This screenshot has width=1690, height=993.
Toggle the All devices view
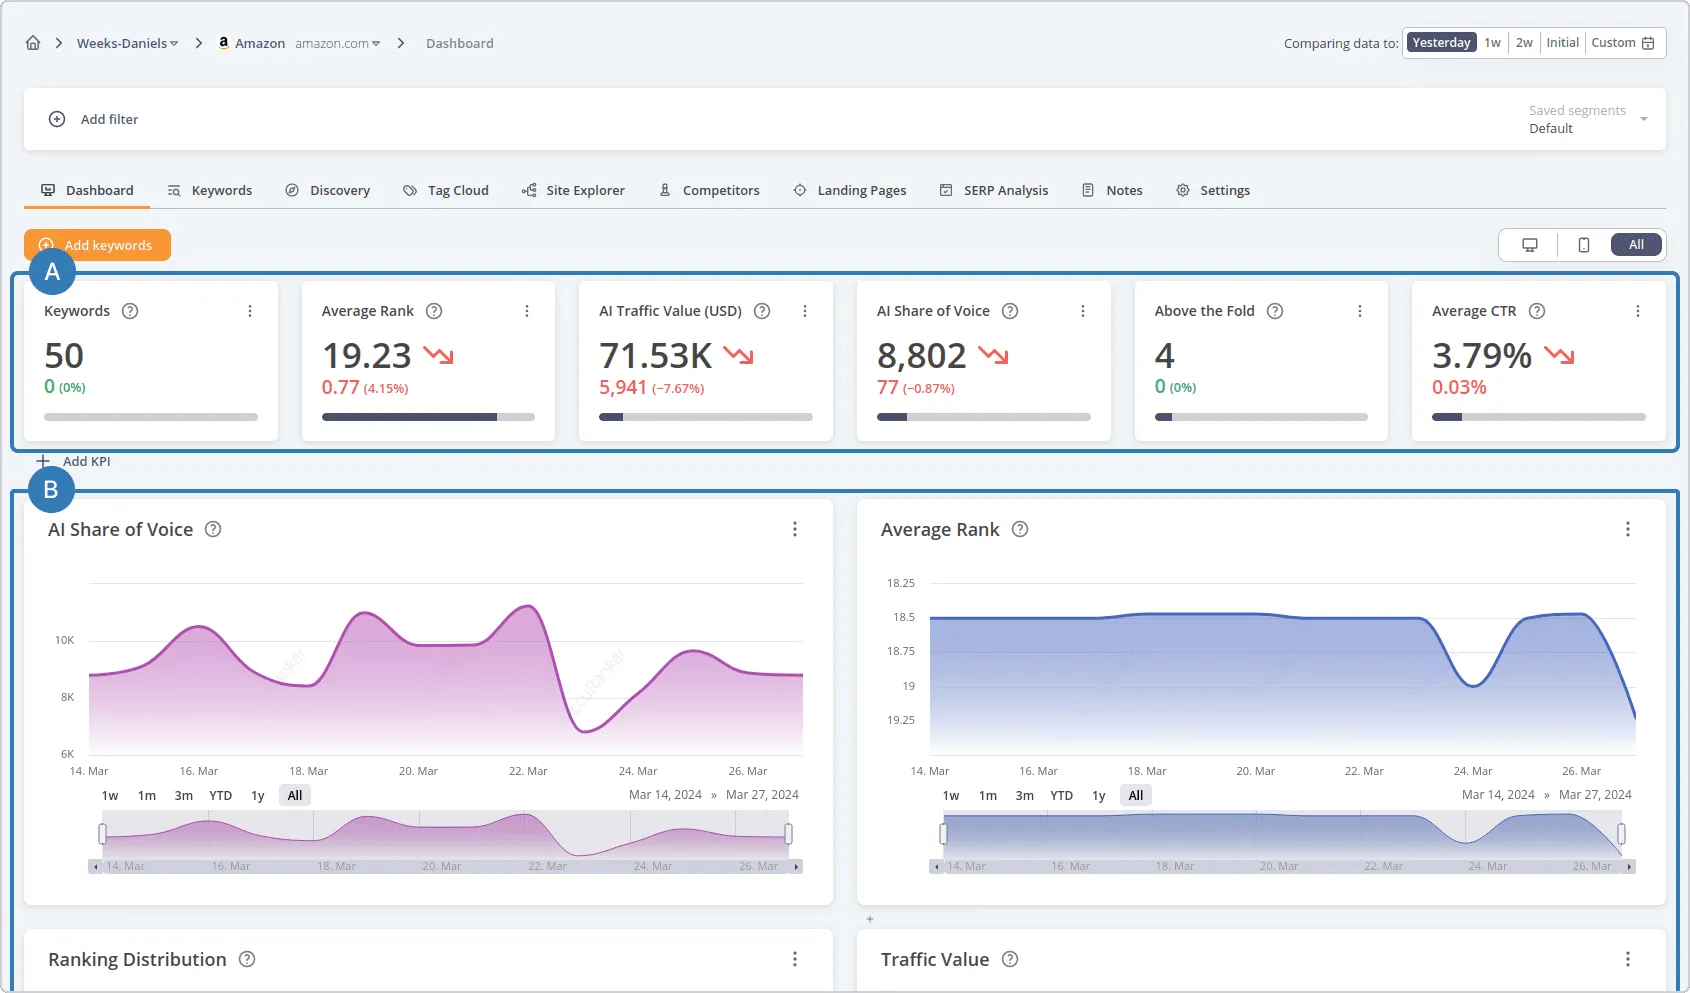pyautogui.click(x=1636, y=244)
